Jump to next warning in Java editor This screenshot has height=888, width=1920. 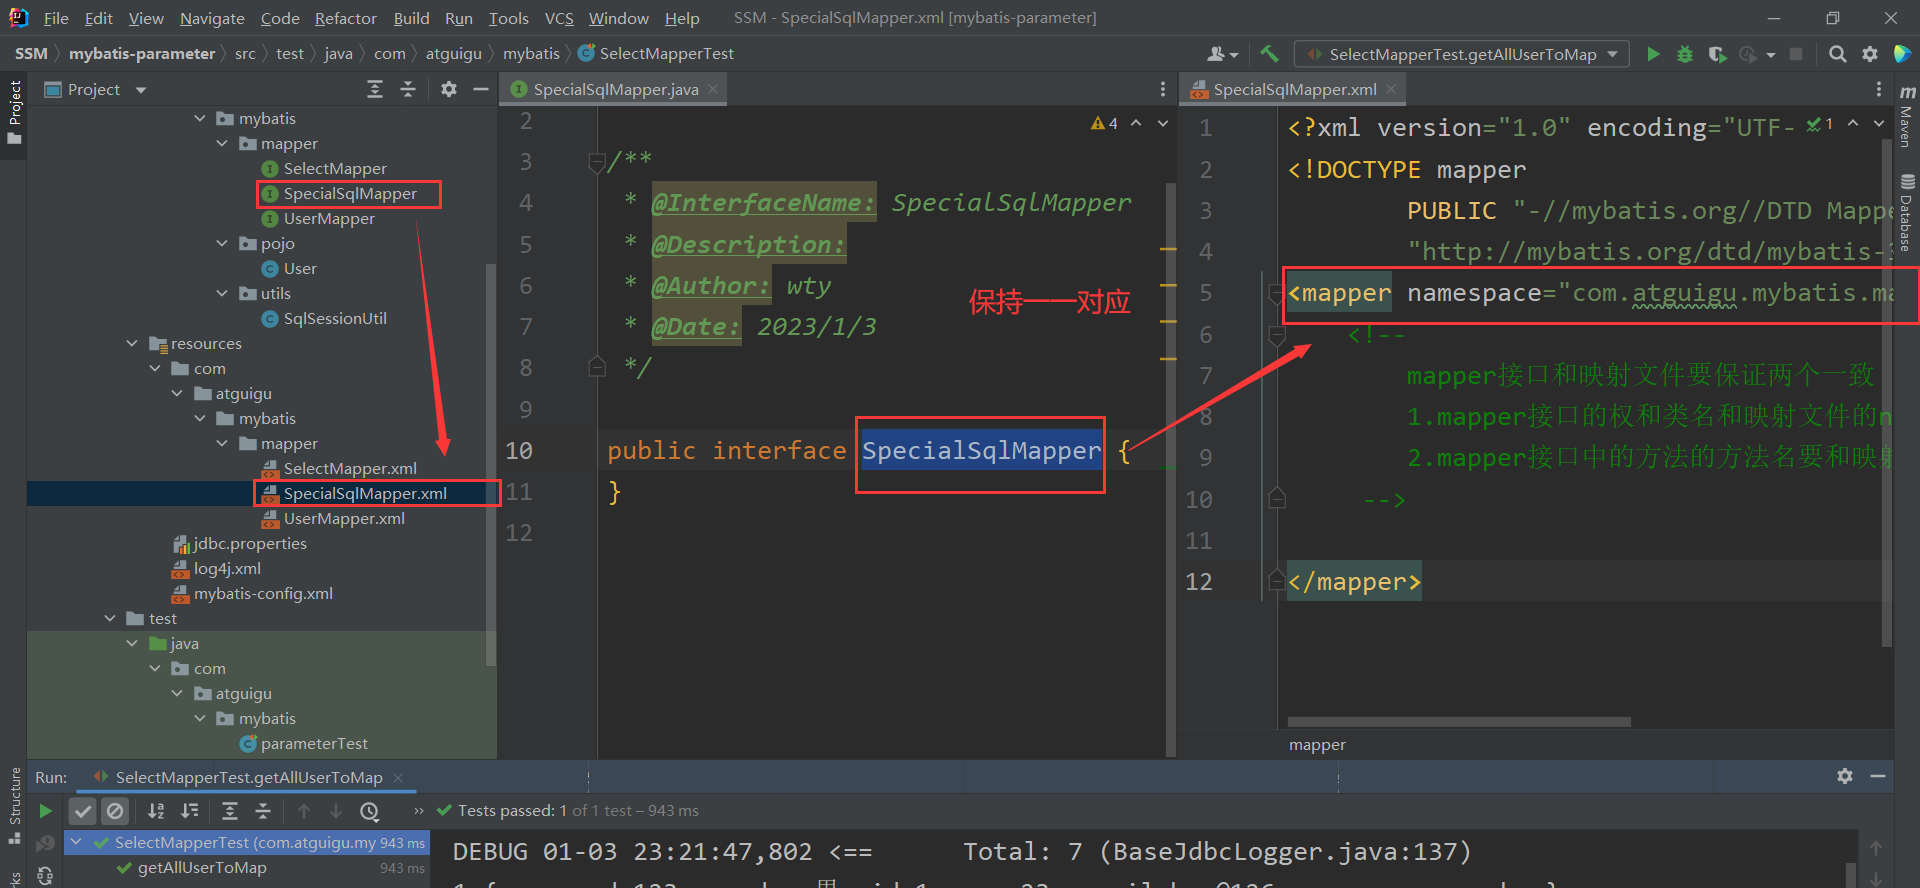pyautogui.click(x=1163, y=123)
